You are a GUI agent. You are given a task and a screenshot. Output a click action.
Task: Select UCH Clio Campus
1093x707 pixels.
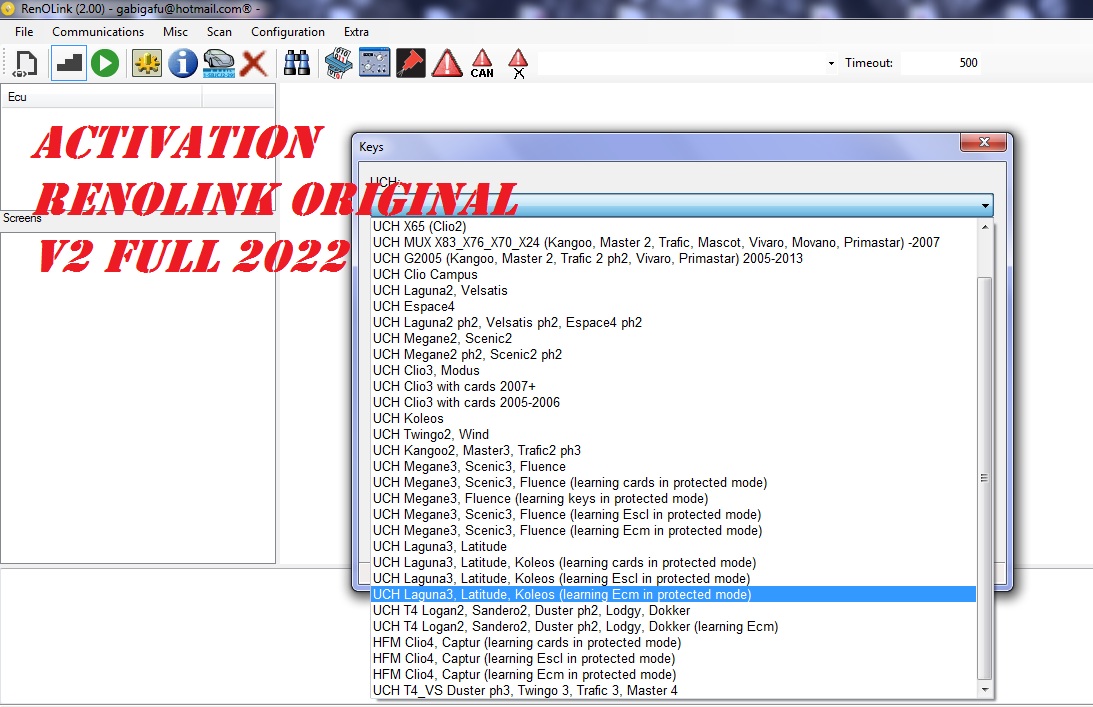click(x=673, y=274)
